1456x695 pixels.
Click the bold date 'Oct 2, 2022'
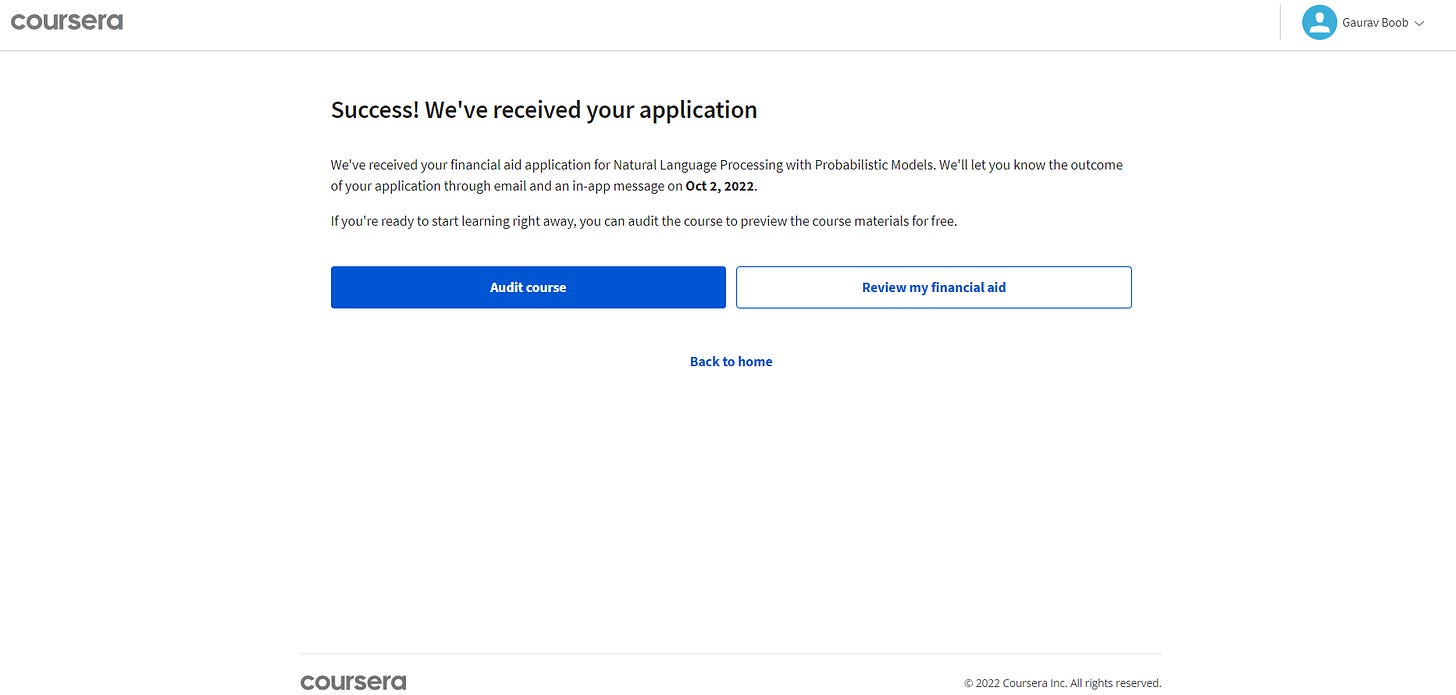click(x=720, y=186)
